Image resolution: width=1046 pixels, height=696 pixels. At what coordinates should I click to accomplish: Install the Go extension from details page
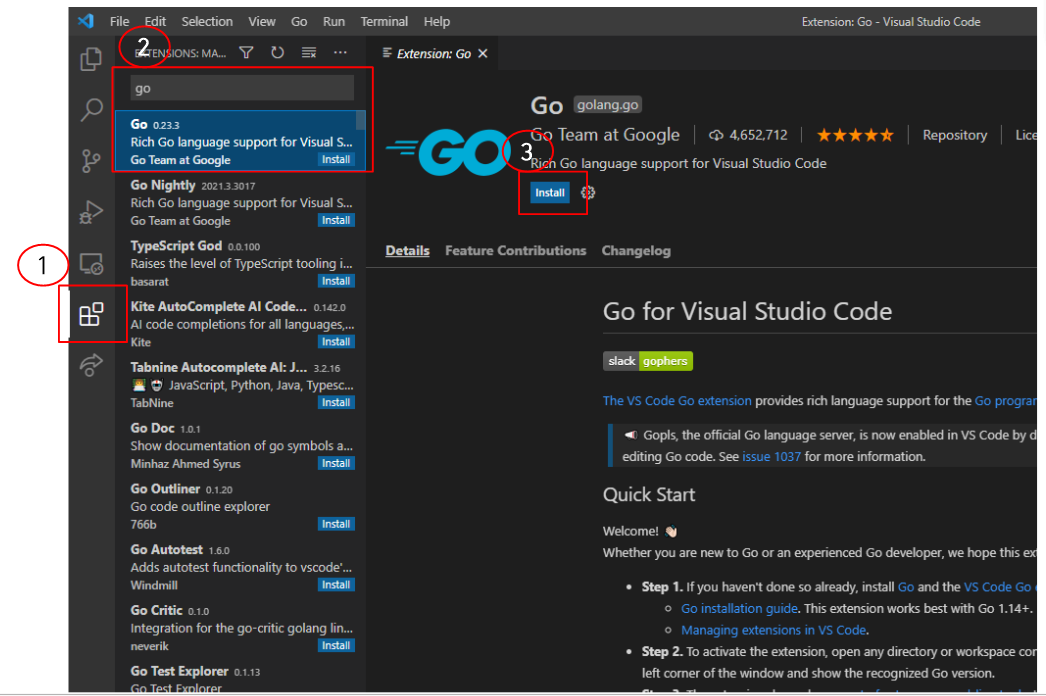pyautogui.click(x=550, y=193)
